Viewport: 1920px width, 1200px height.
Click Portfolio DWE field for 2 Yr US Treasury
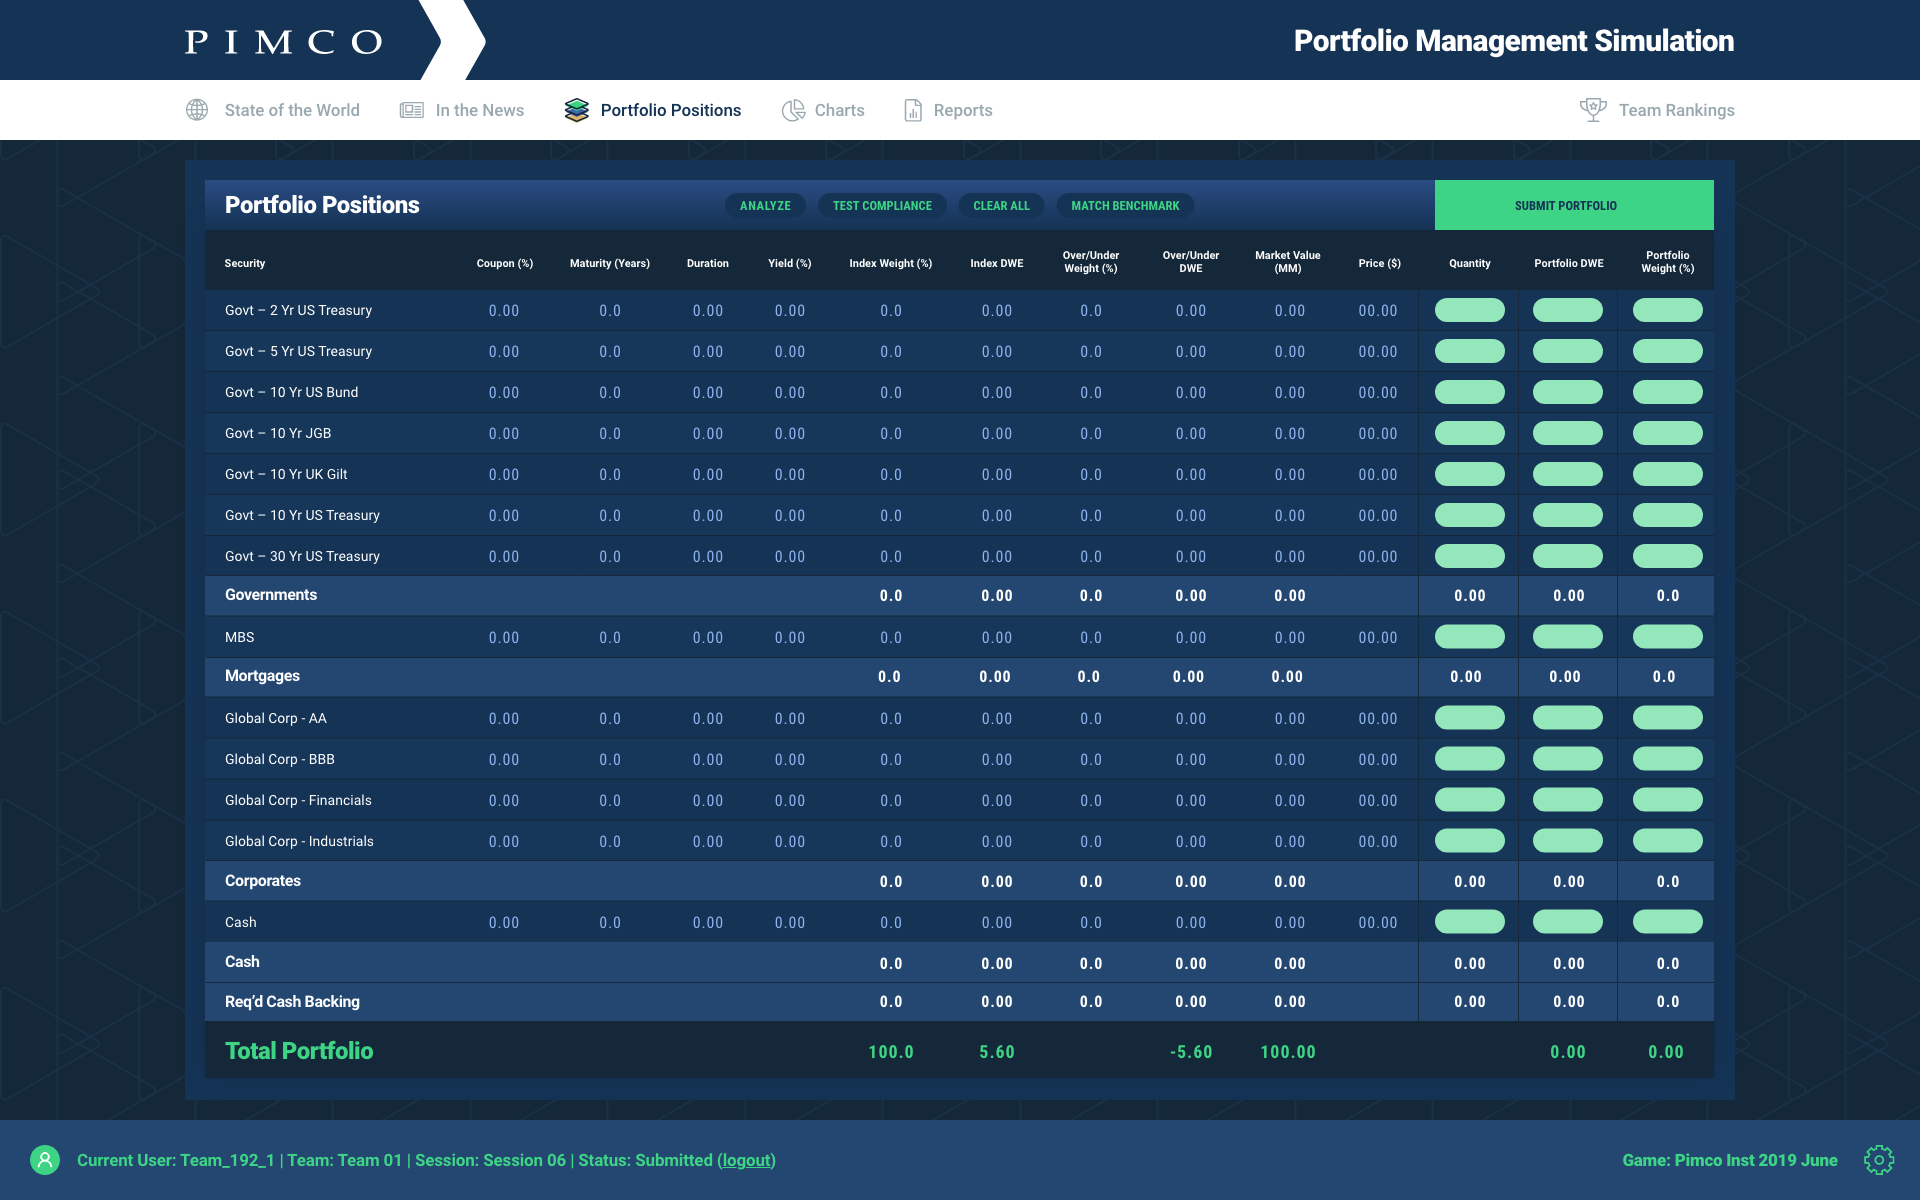[1568, 310]
